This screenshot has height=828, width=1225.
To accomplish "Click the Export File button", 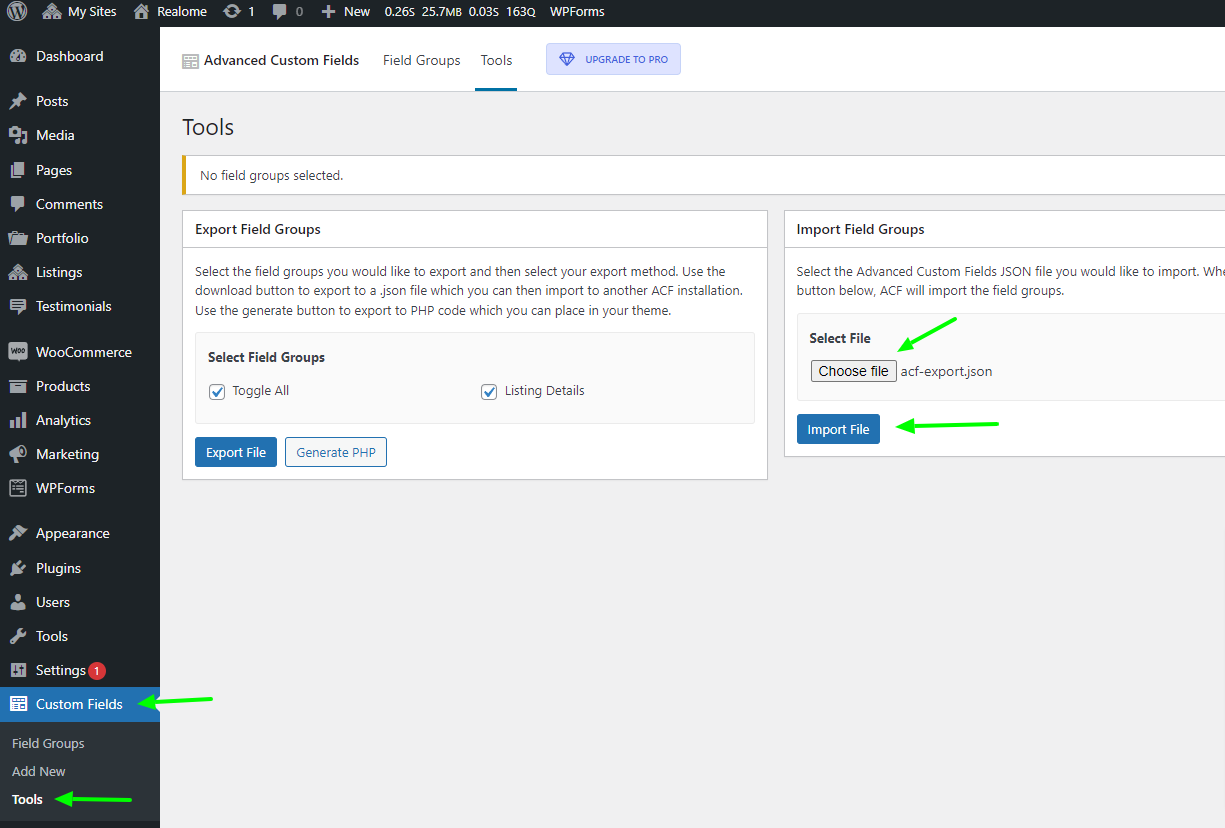I will click(235, 452).
